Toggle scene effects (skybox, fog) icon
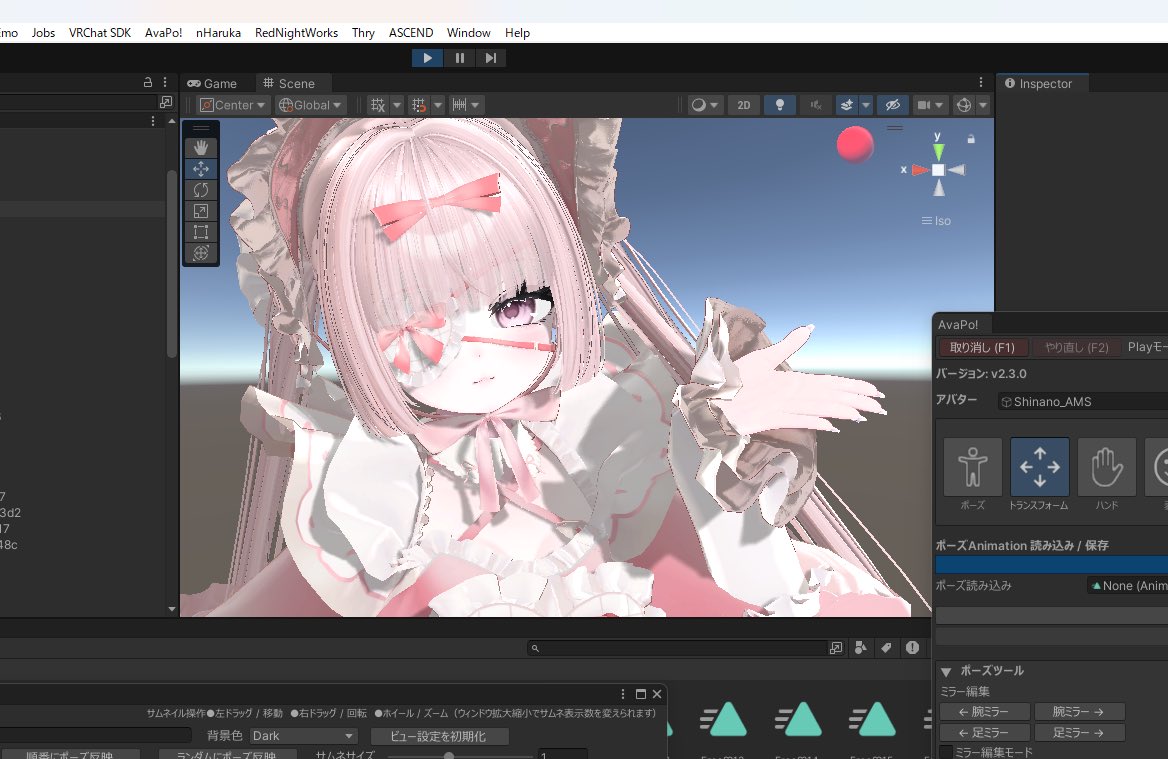The image size is (1168, 759). (x=847, y=105)
